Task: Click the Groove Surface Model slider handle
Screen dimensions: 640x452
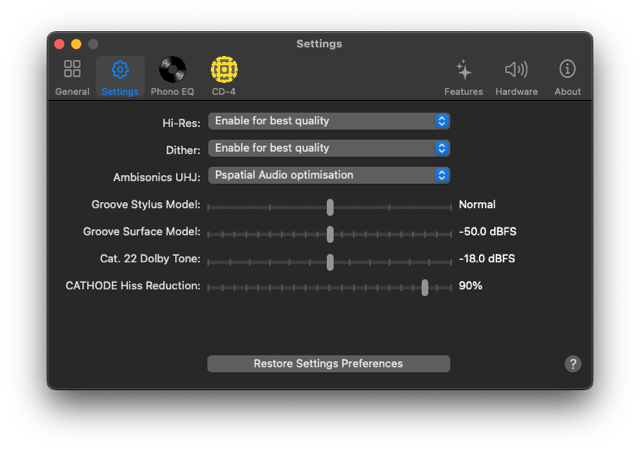Action: [x=330, y=234]
